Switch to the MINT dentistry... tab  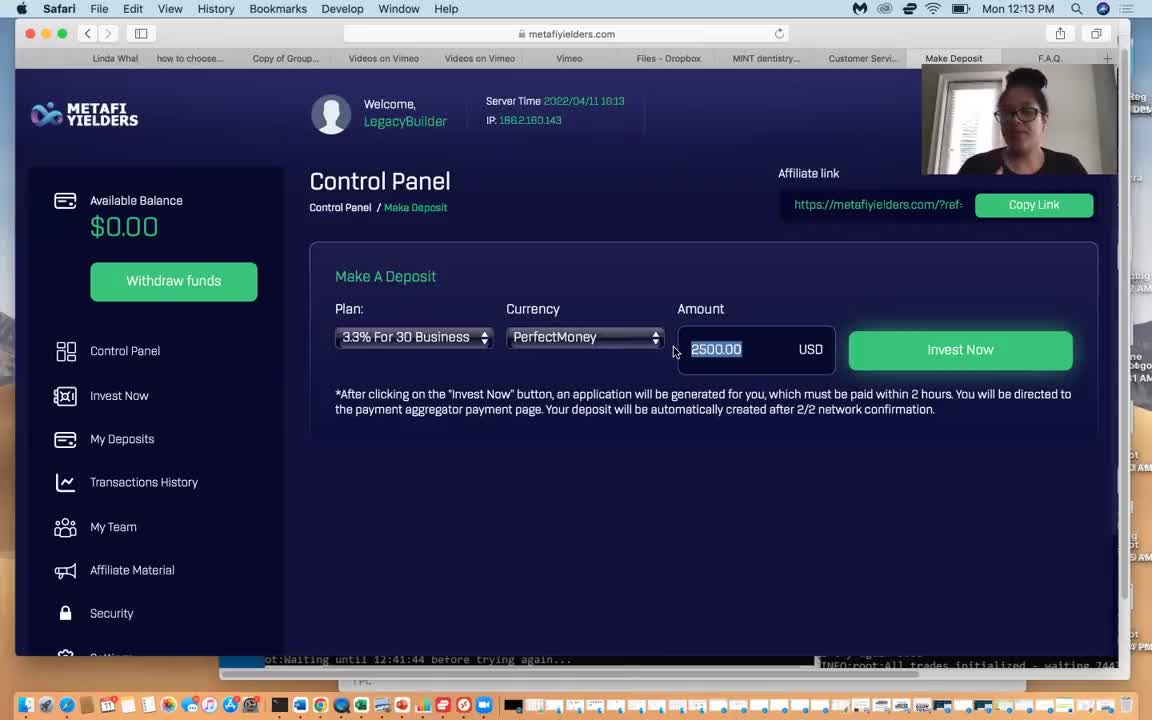(x=766, y=58)
